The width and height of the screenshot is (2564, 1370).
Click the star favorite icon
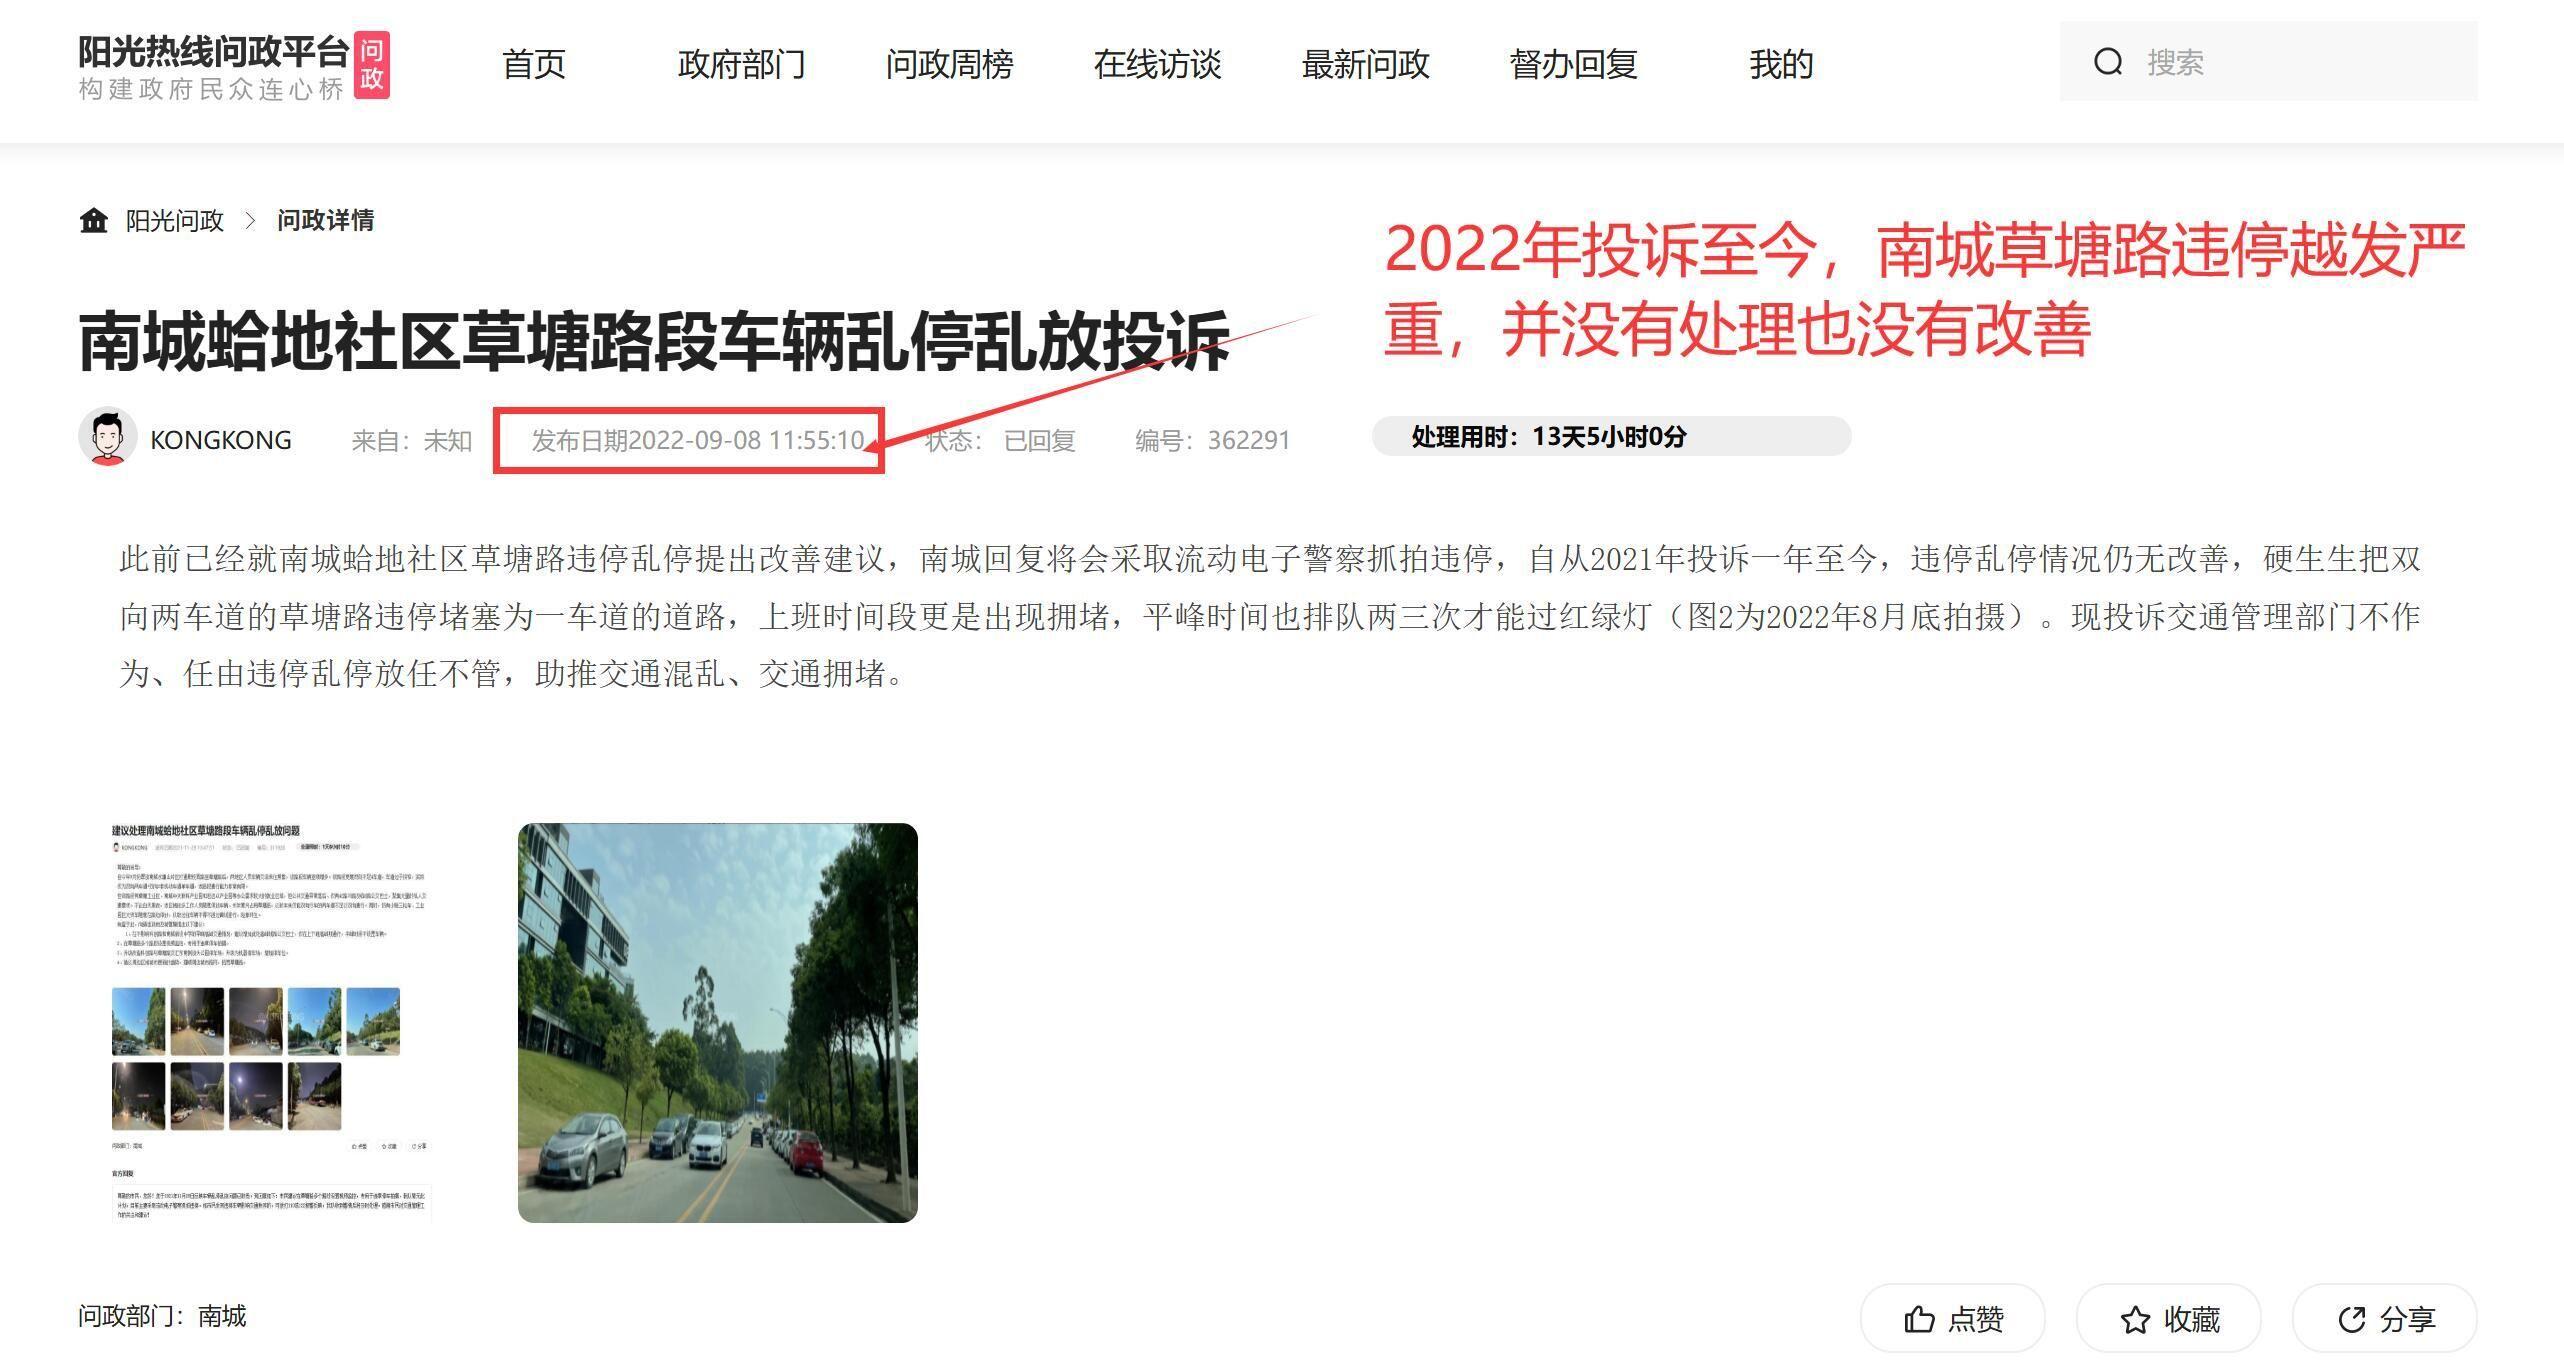2135,1320
